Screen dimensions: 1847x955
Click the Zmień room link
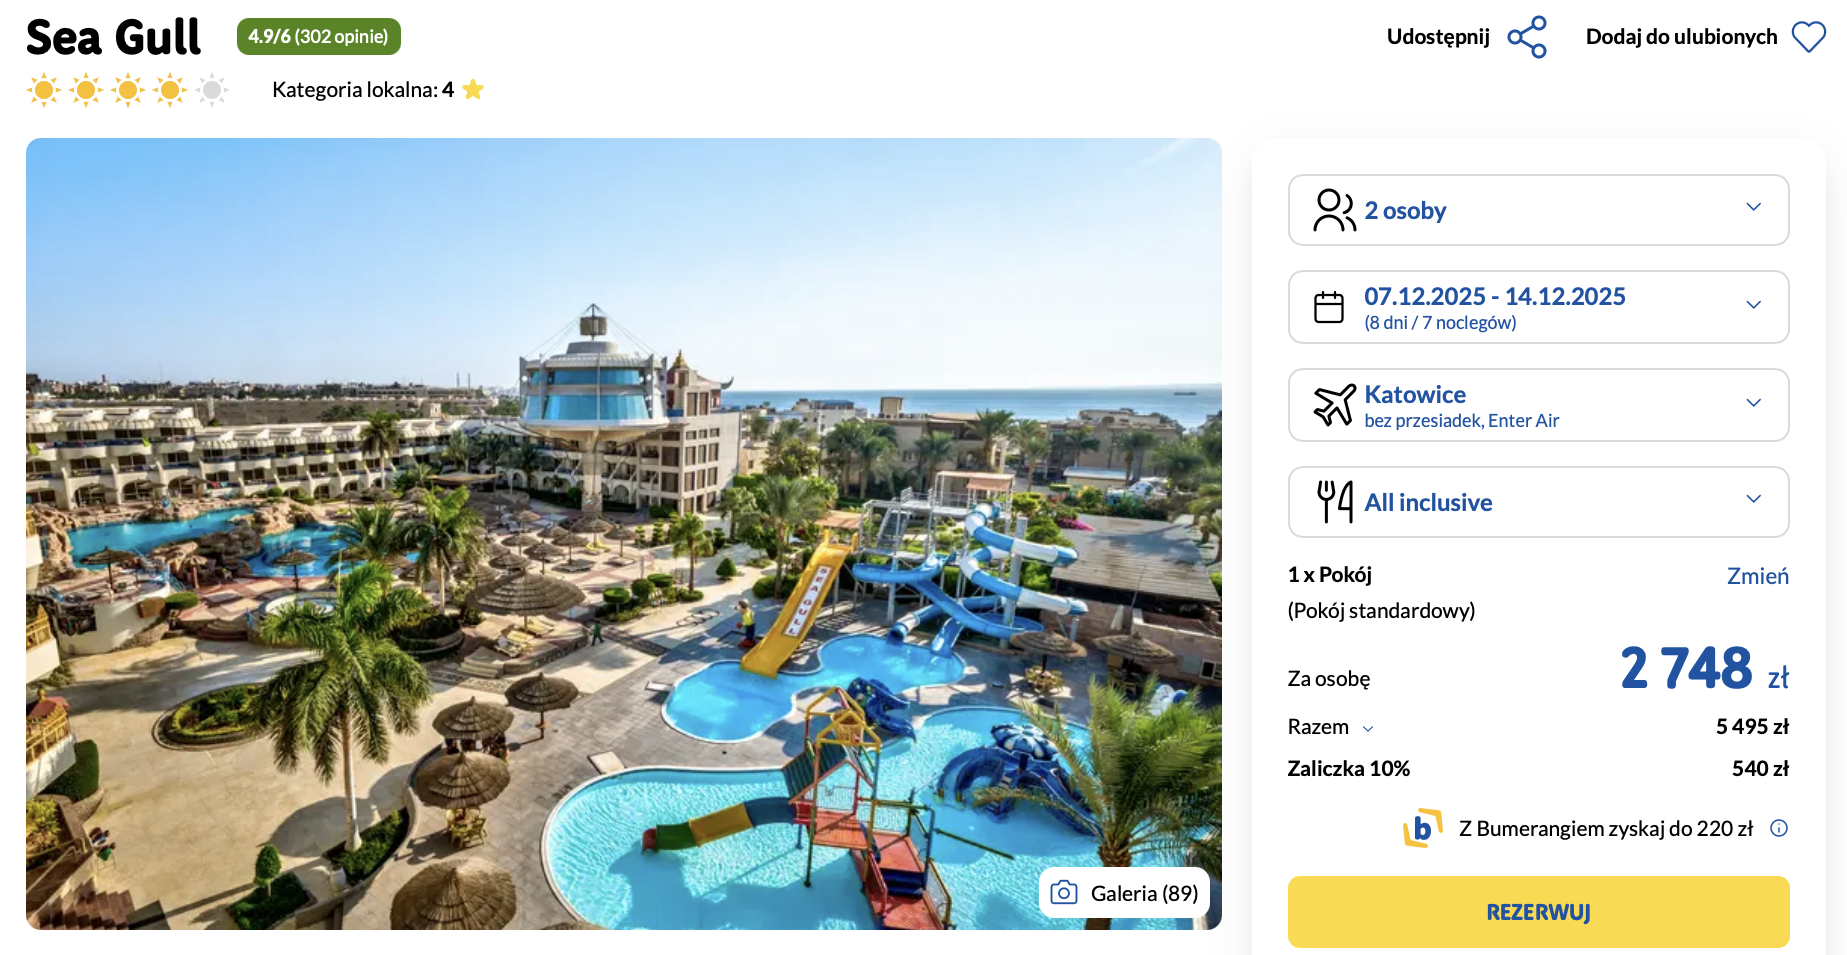pyautogui.click(x=1757, y=576)
